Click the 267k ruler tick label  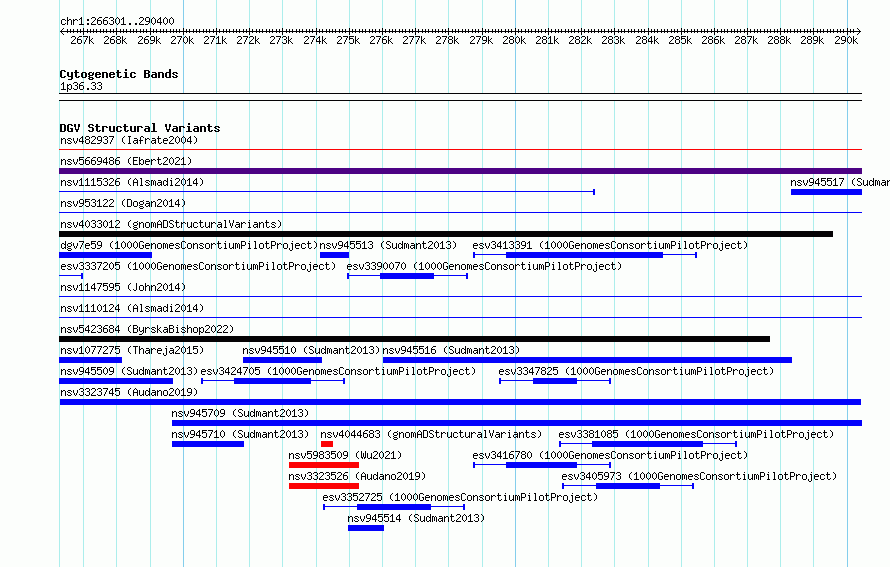coord(82,40)
